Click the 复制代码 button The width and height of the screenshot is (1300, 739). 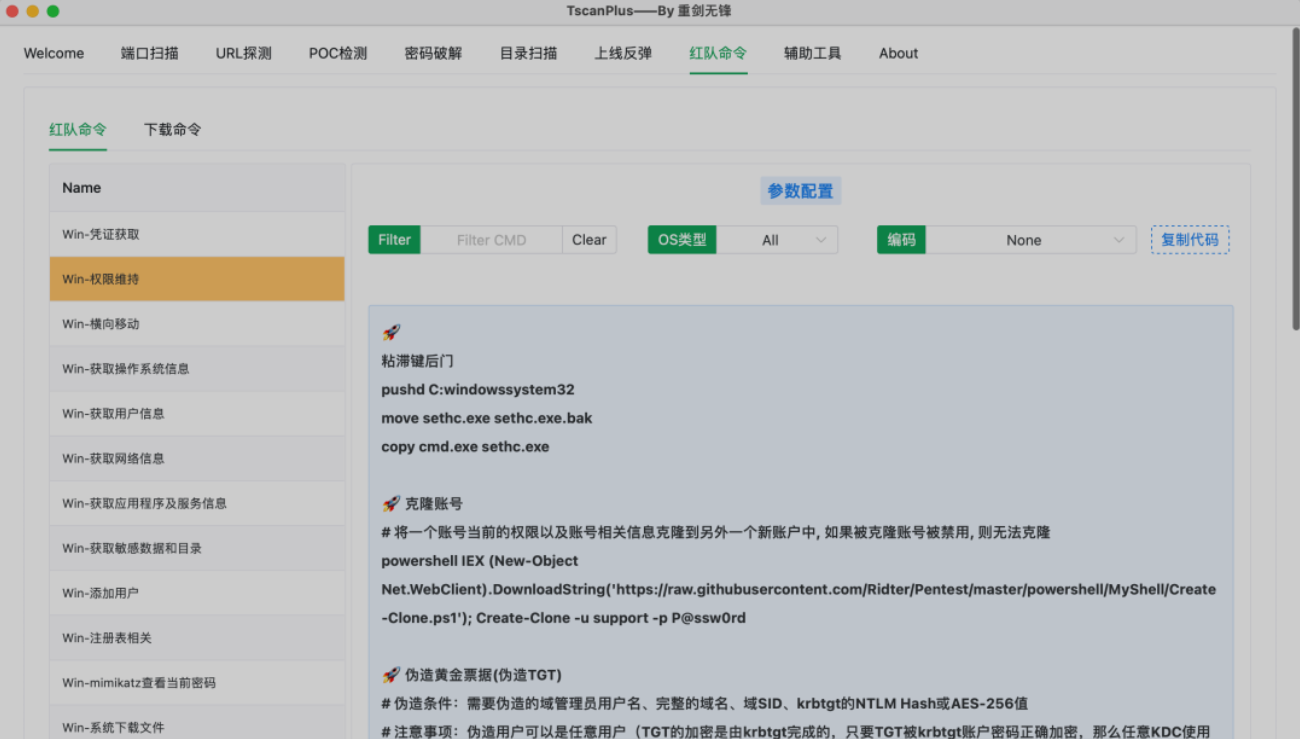[x=1190, y=240]
